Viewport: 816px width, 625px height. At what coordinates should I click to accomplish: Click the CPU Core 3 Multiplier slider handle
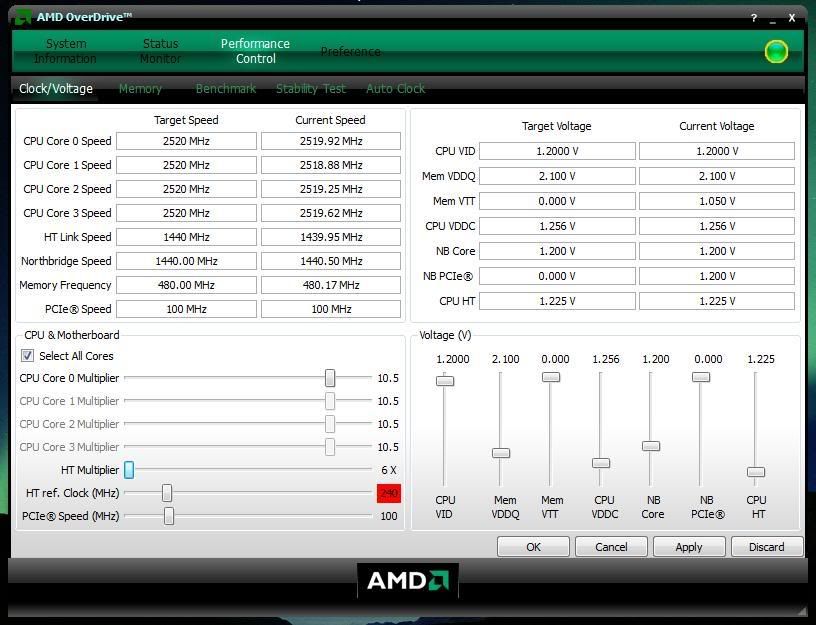(330, 447)
